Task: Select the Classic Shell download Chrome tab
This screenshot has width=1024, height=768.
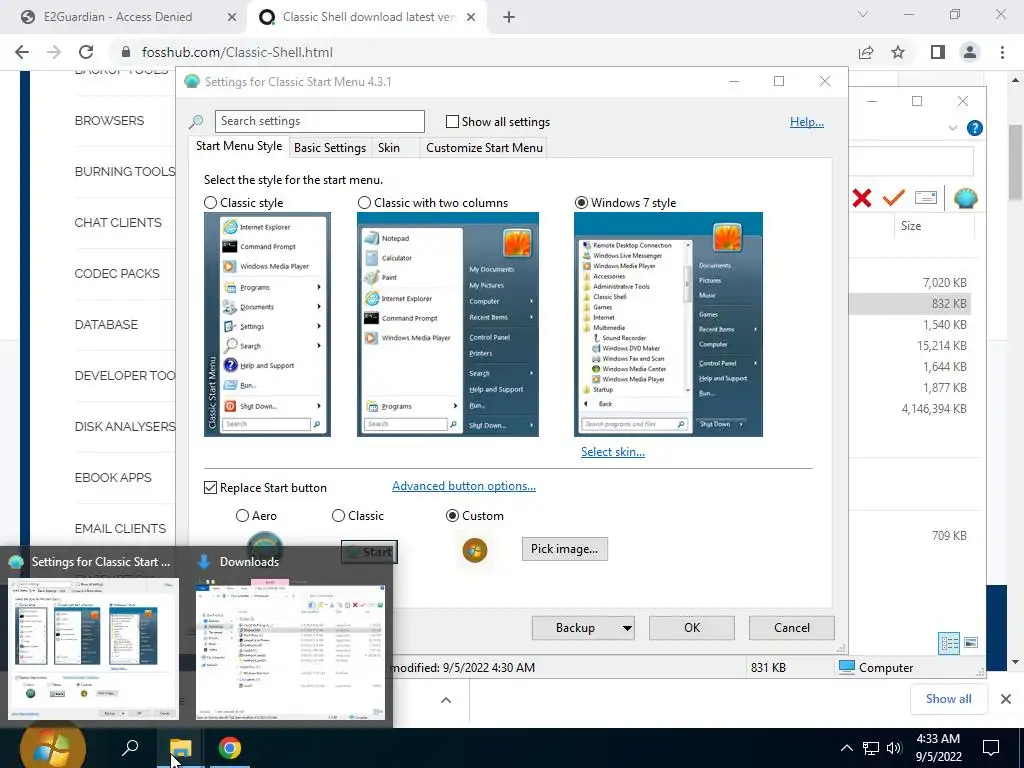Action: pos(367,17)
